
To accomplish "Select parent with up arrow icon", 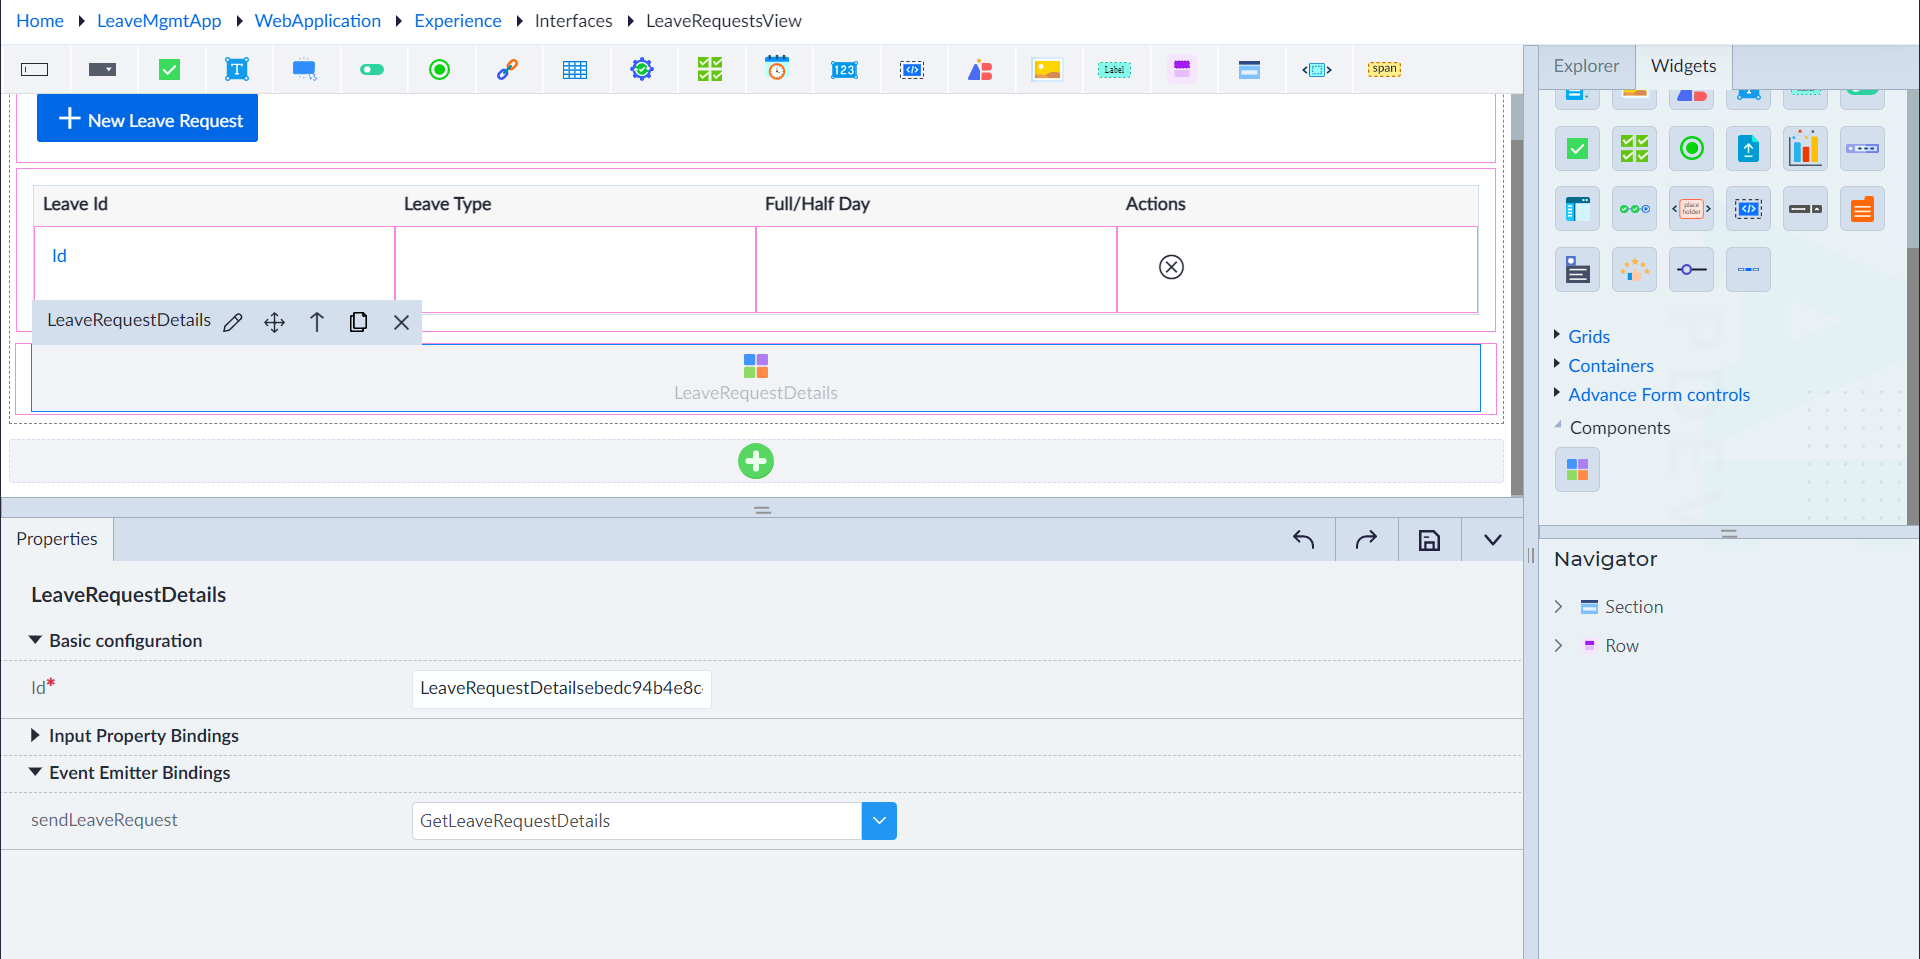I will 317,322.
